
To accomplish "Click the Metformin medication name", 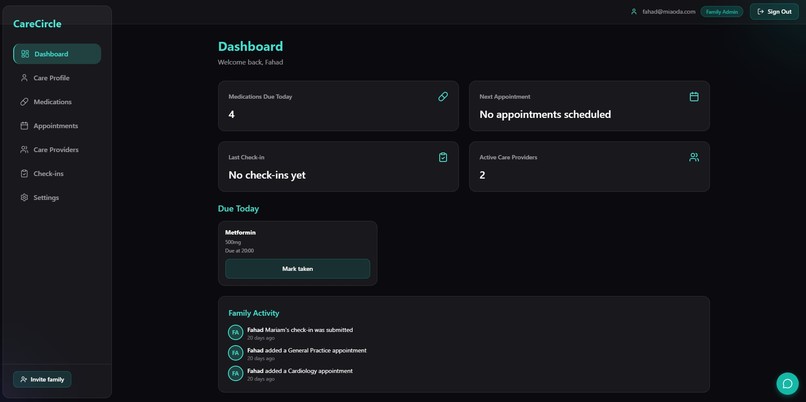I will 241,232.
